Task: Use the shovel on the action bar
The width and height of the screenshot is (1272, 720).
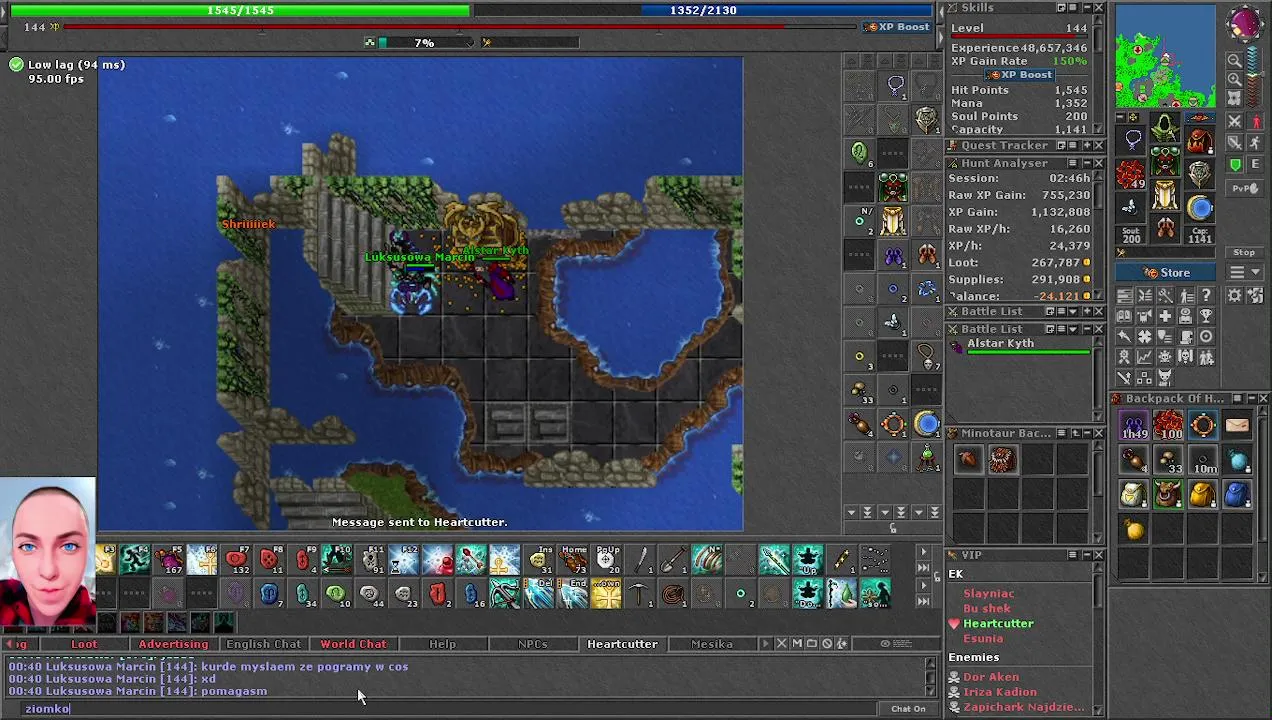Action: [x=675, y=560]
